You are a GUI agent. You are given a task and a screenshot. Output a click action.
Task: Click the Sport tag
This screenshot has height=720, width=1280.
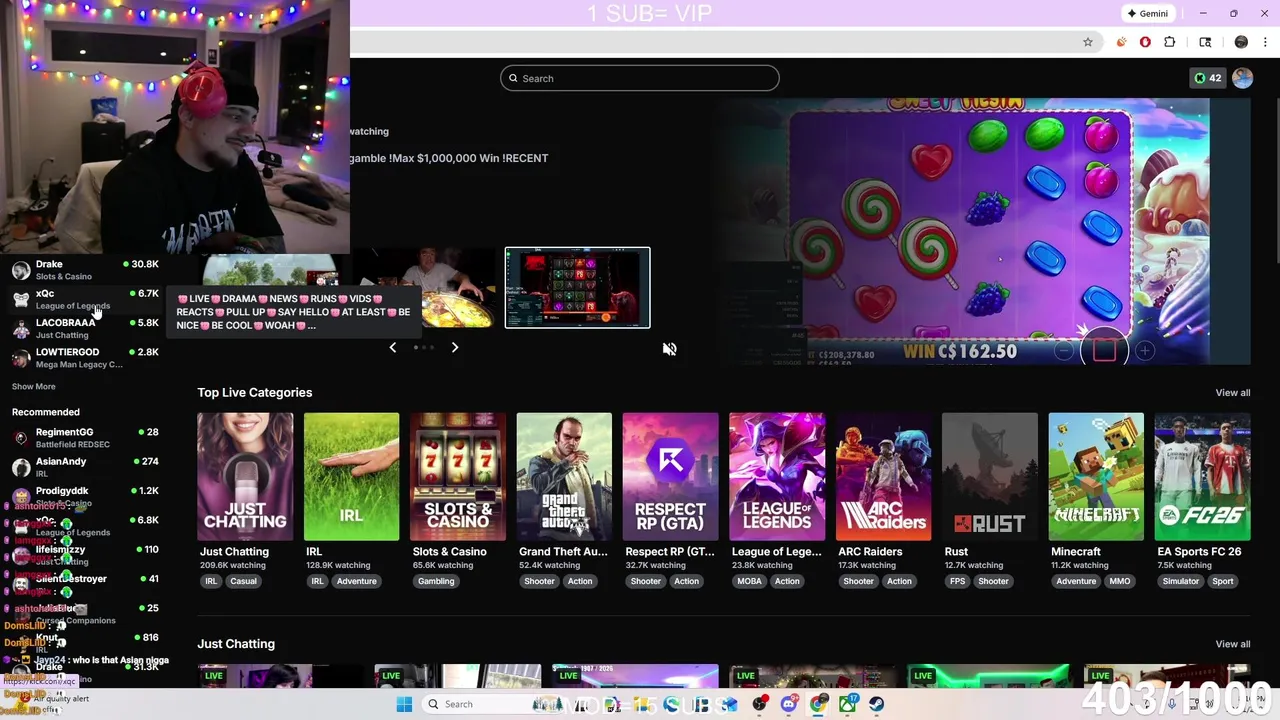coord(1223,581)
